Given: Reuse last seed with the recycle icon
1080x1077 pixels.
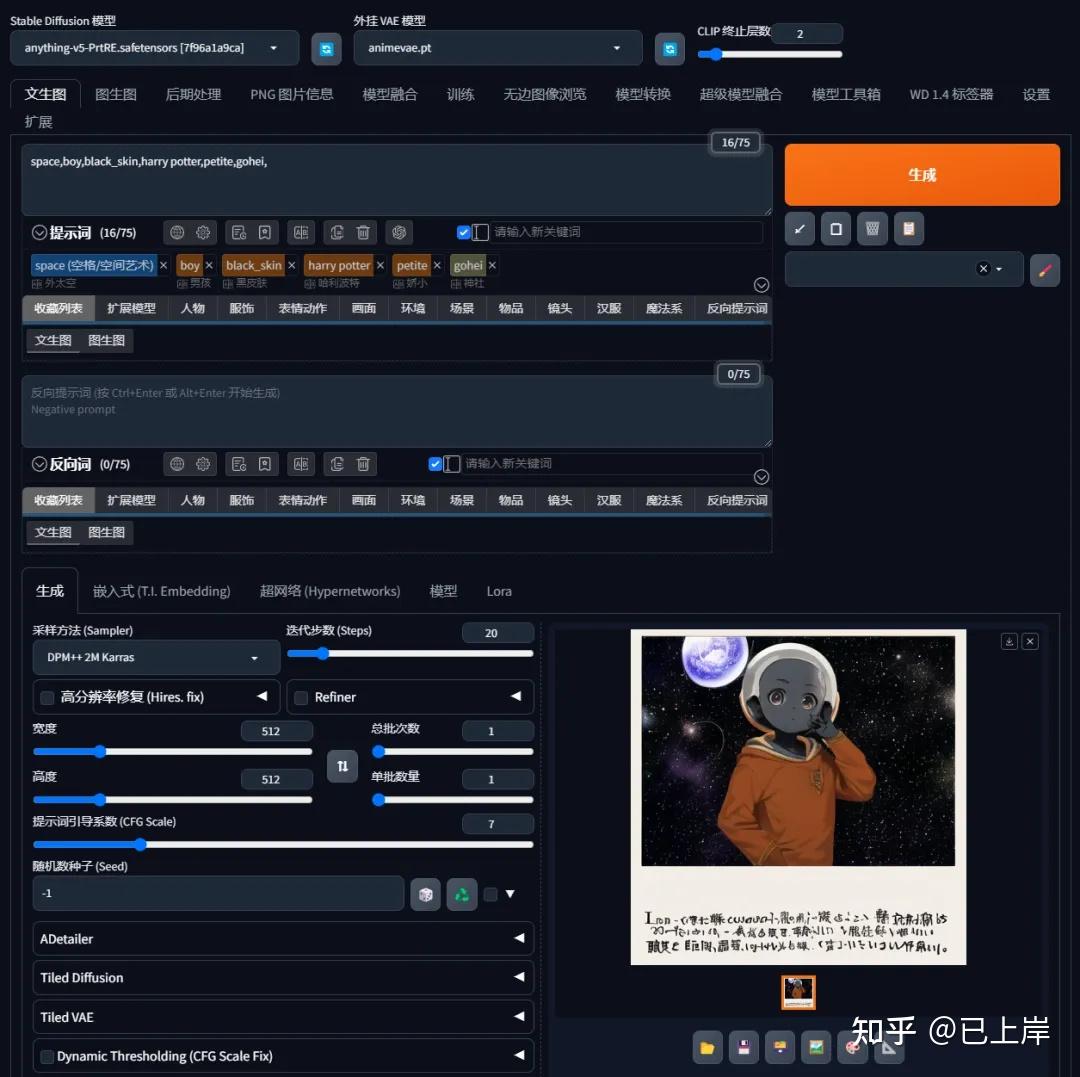Looking at the screenshot, I should pyautogui.click(x=462, y=895).
